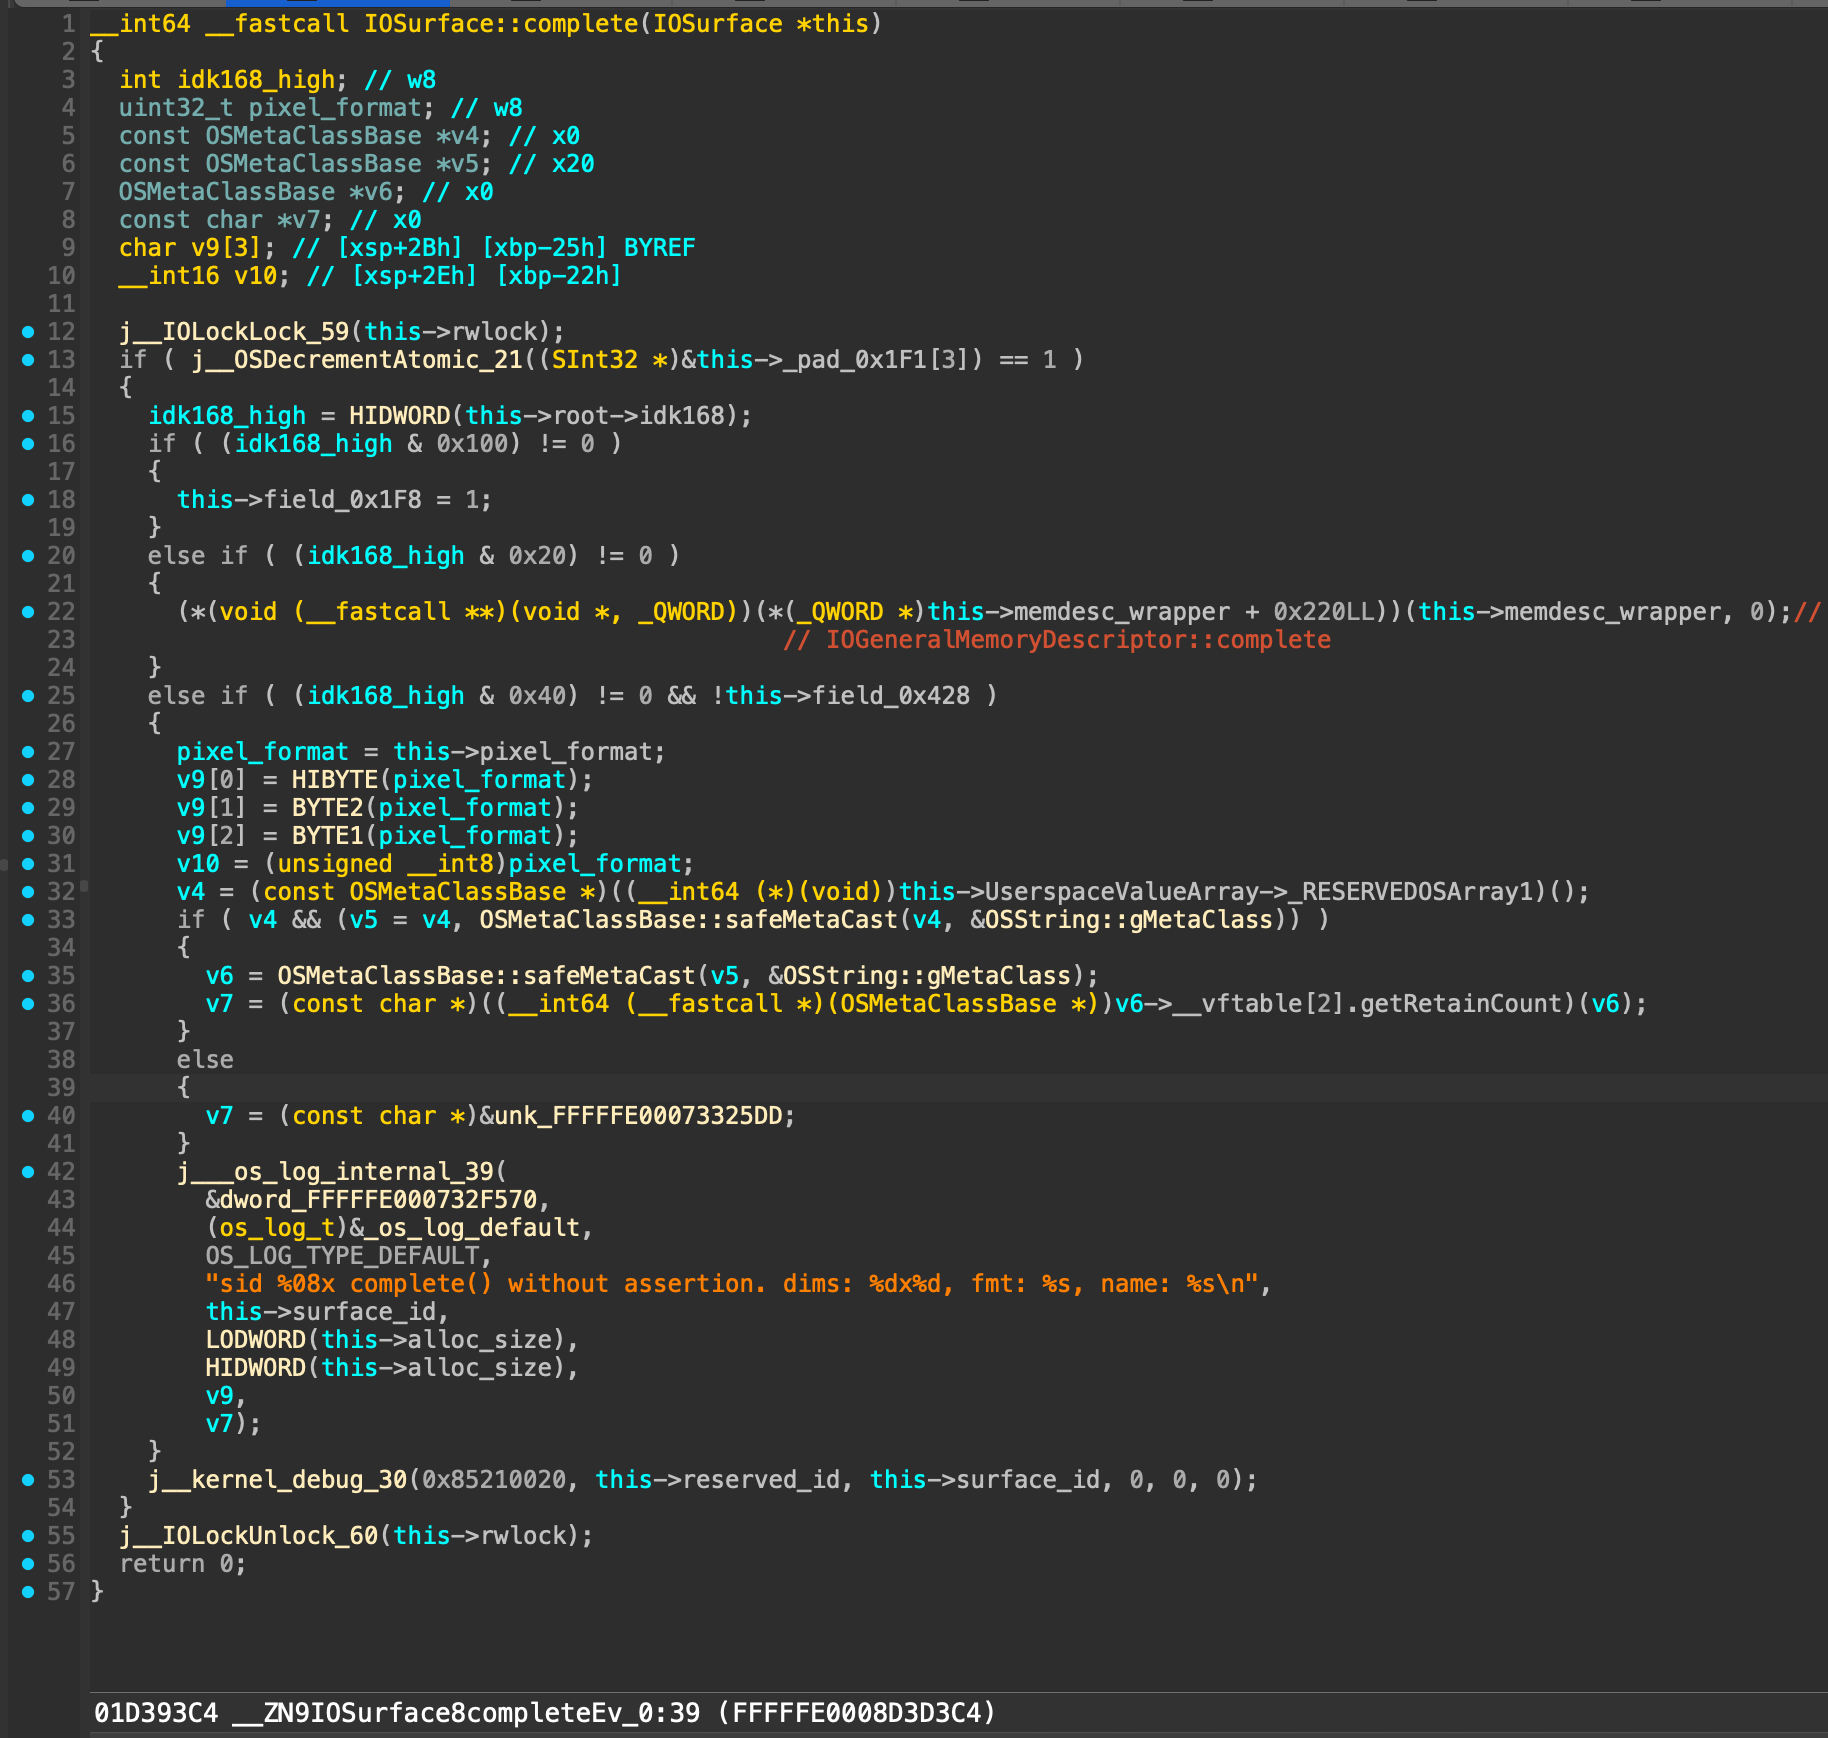Click the BYREF annotation on line 9
The image size is (1828, 1738).
point(659,248)
